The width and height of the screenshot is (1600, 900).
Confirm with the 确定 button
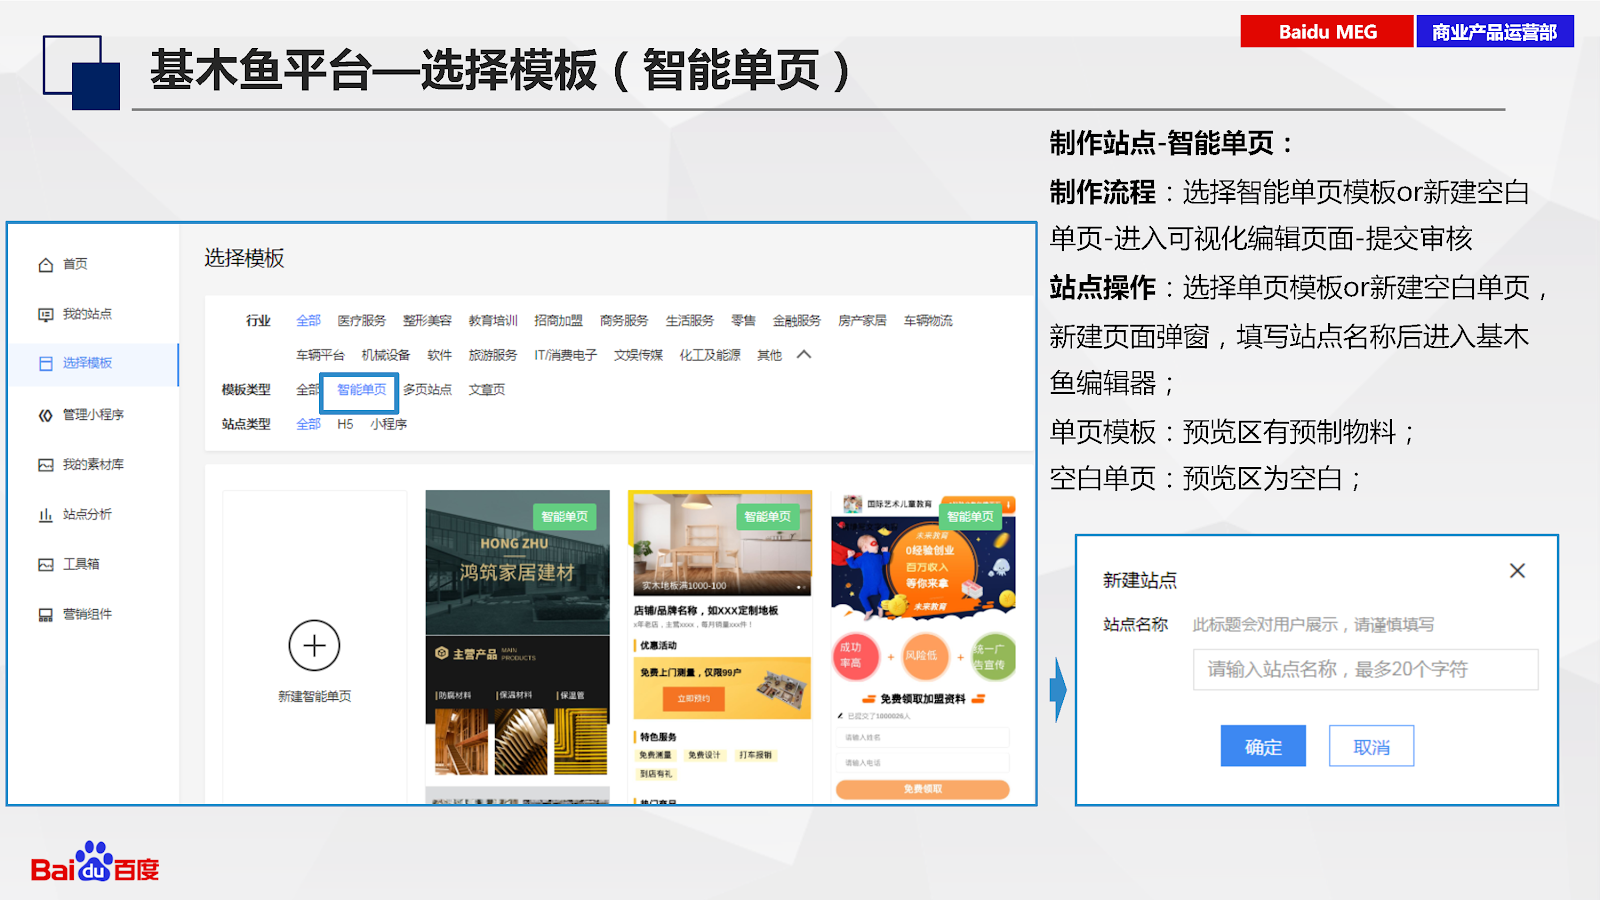[x=1263, y=746]
